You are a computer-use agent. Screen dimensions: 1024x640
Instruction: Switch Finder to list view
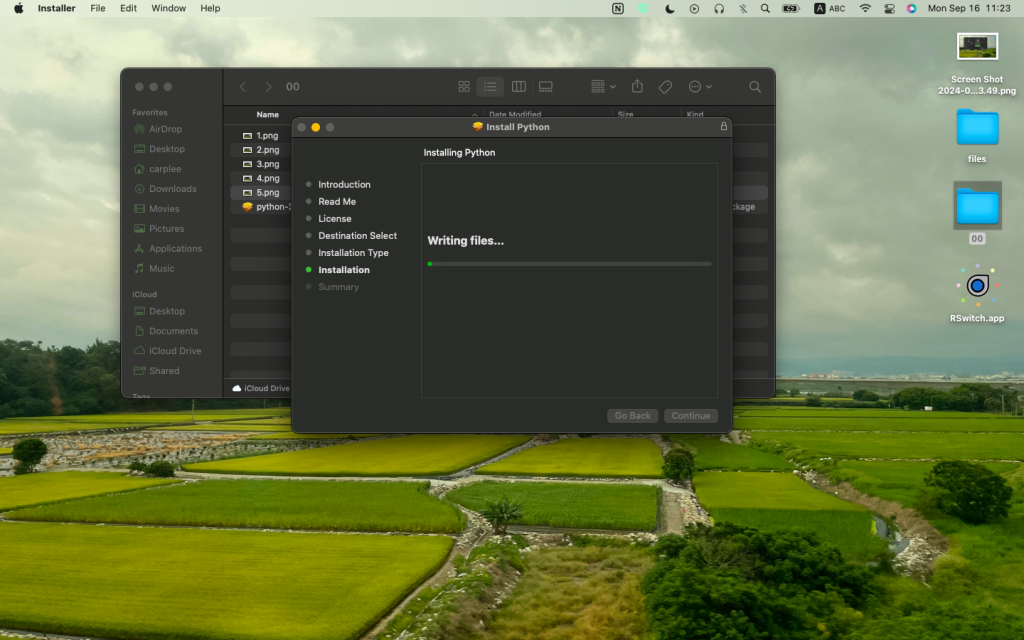click(490, 87)
